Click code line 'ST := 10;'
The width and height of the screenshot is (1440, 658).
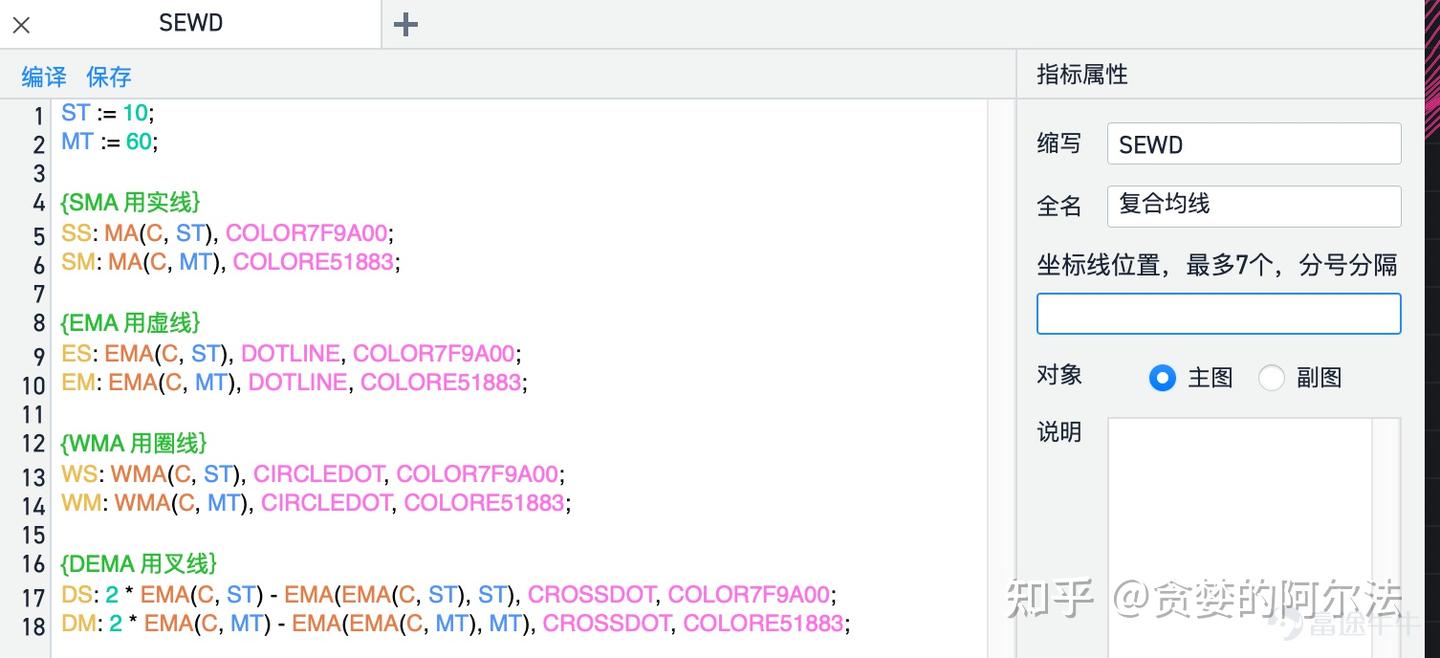[x=108, y=113]
